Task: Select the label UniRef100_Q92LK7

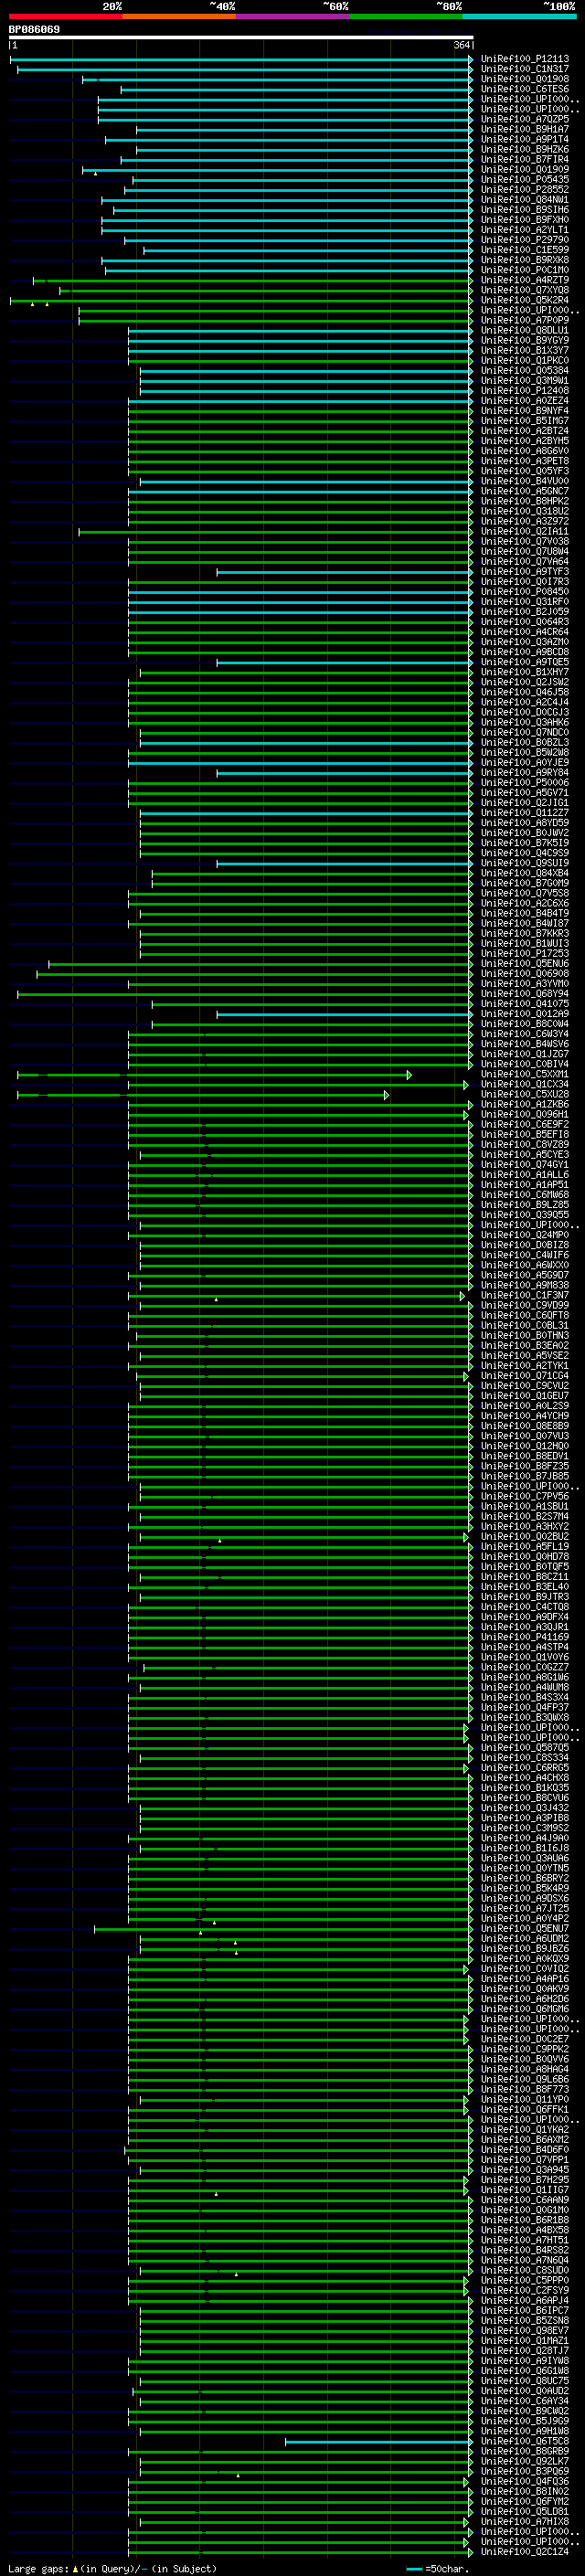Action: coord(524,2461)
